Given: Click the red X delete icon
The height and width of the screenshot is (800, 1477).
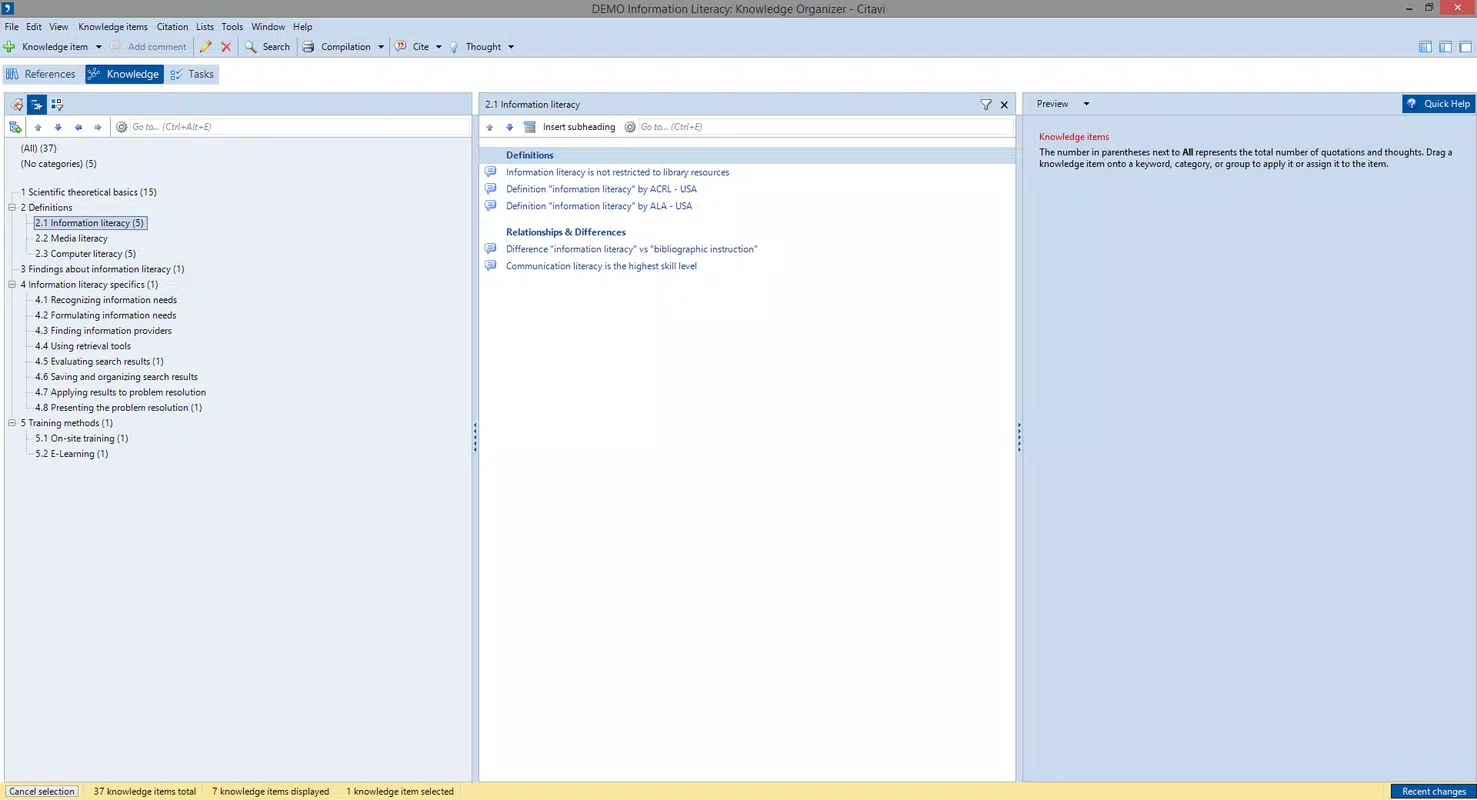Looking at the screenshot, I should (x=226, y=47).
